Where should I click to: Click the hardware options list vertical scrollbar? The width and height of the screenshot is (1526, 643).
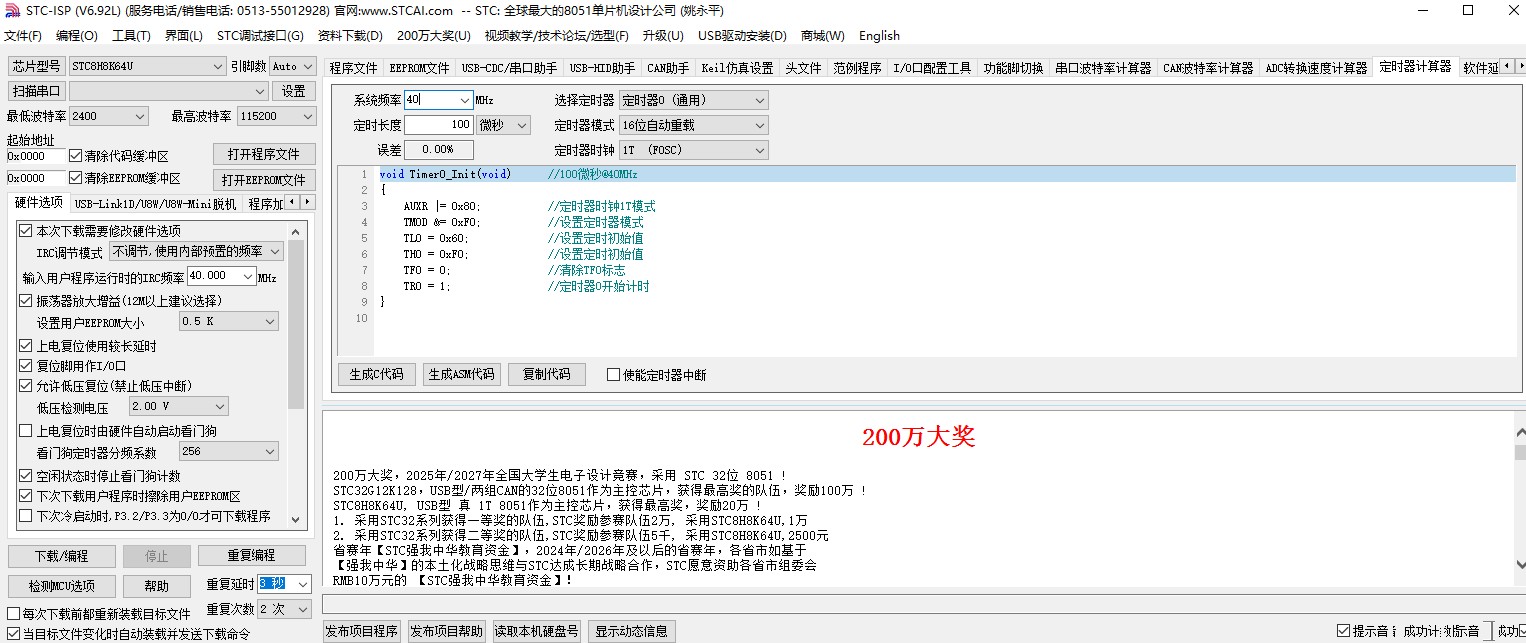click(296, 376)
